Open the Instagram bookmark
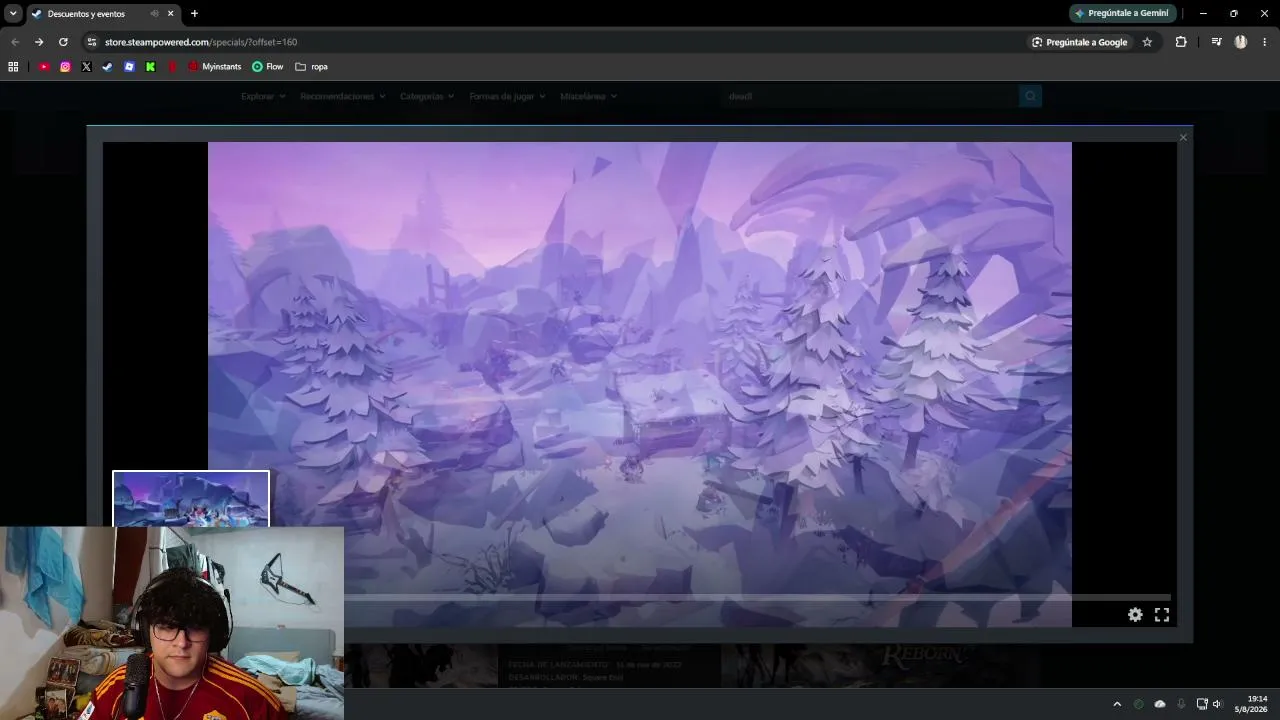Viewport: 1280px width, 720px height. point(65,67)
